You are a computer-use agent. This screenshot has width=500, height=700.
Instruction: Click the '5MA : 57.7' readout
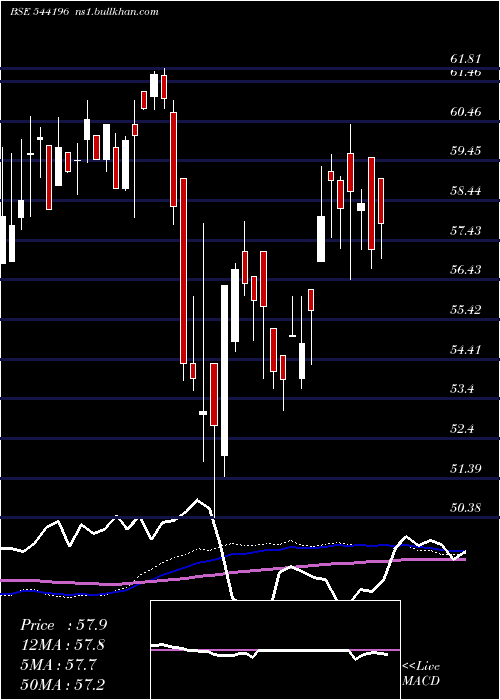pos(58,665)
